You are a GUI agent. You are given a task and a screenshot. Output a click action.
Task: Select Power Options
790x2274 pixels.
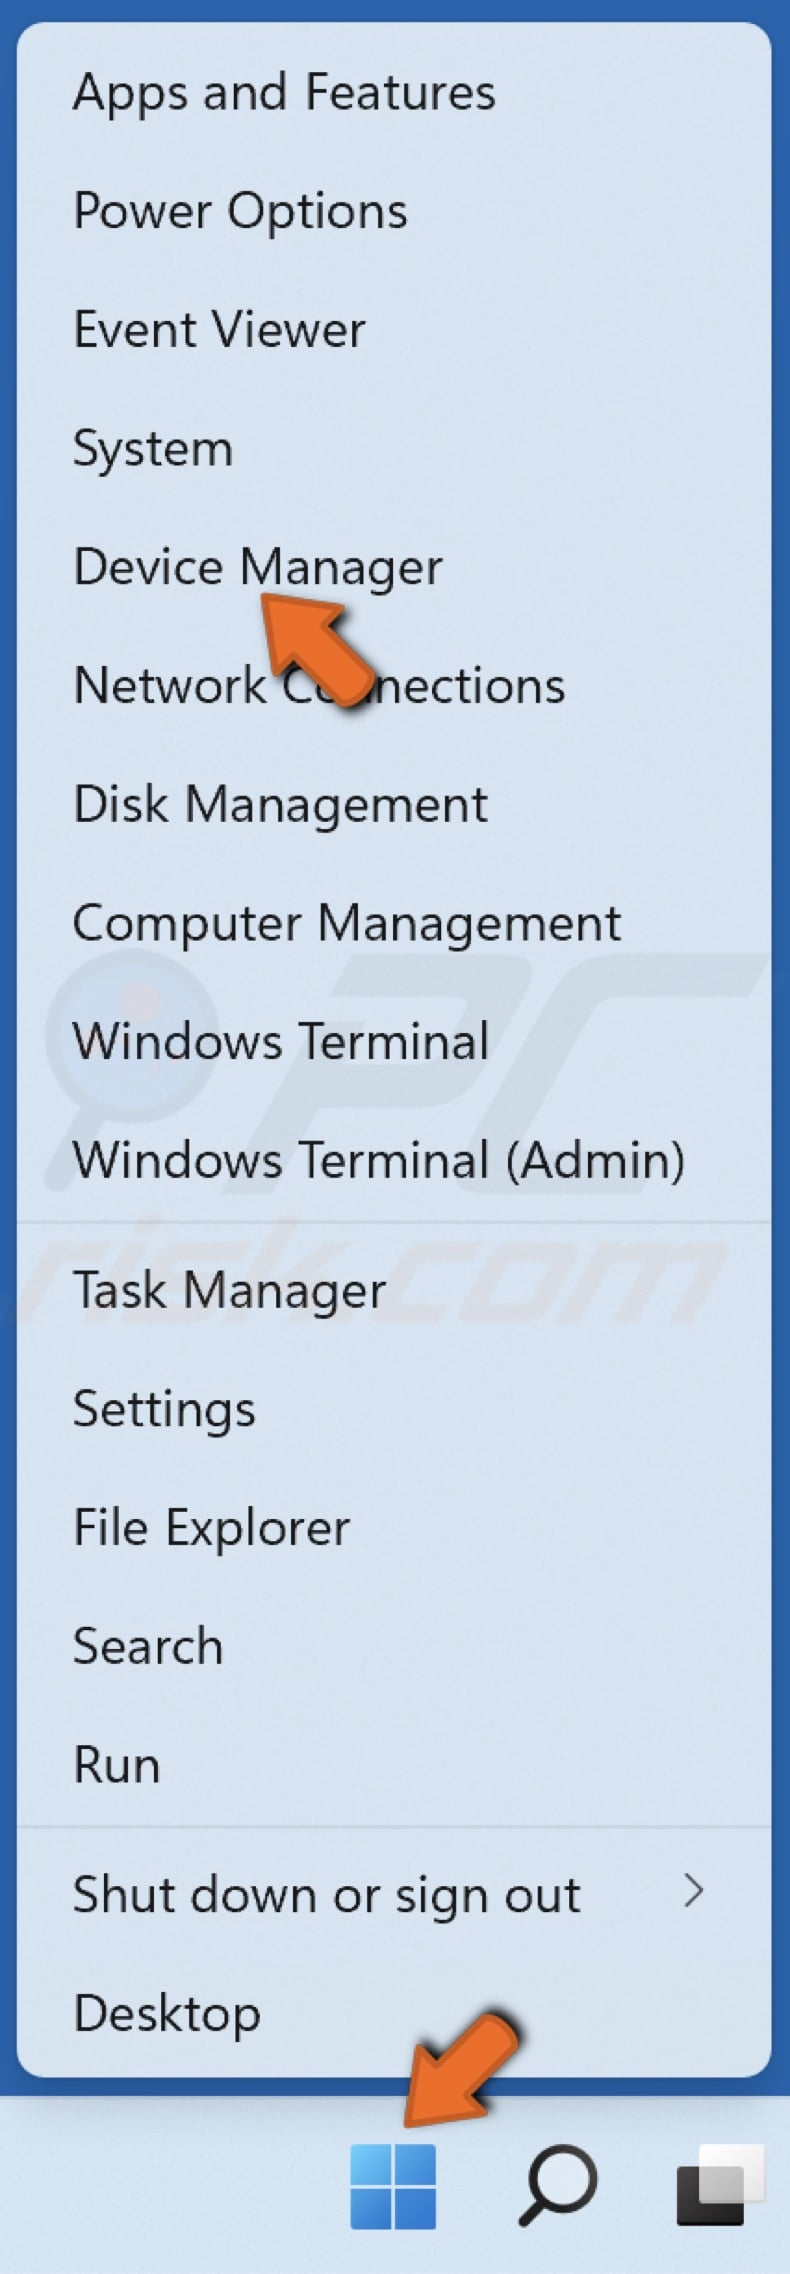point(240,210)
